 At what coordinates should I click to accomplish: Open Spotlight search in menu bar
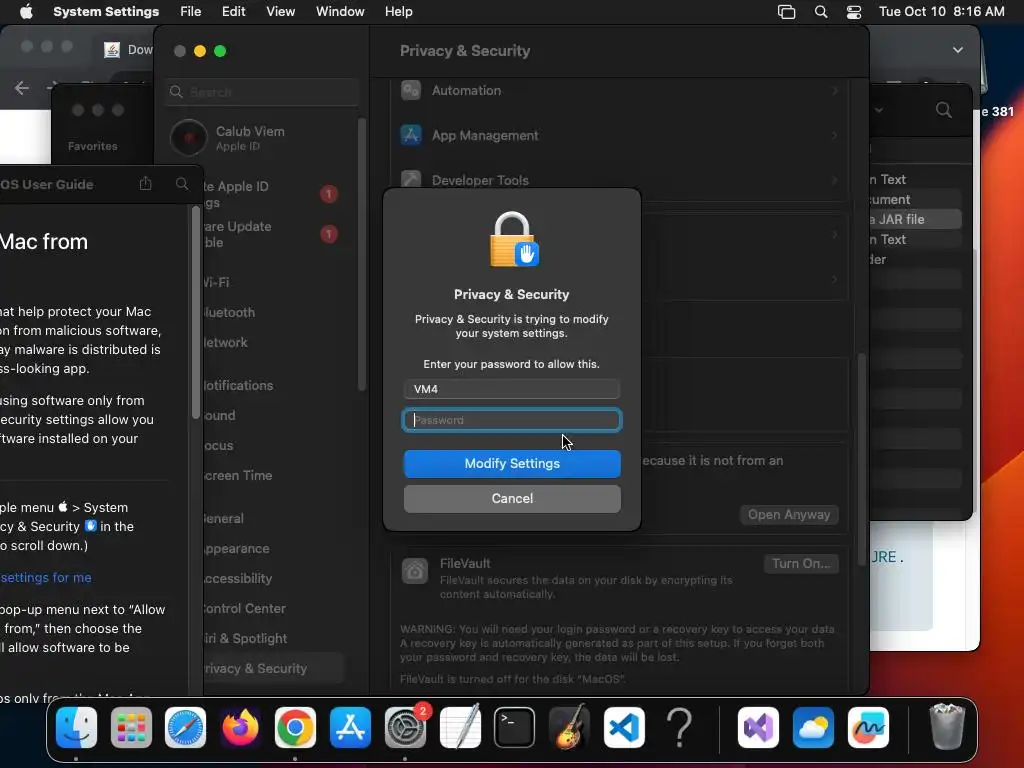point(821,12)
